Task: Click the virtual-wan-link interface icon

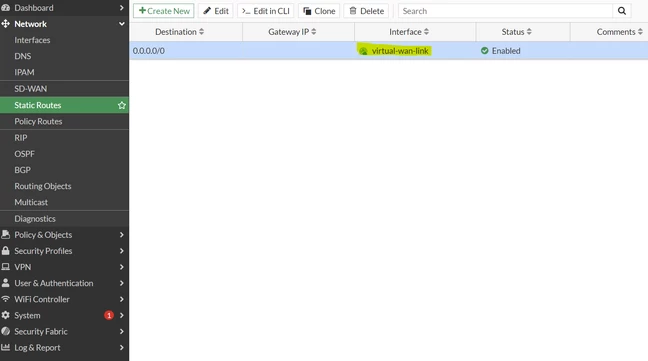Action: 363,51
